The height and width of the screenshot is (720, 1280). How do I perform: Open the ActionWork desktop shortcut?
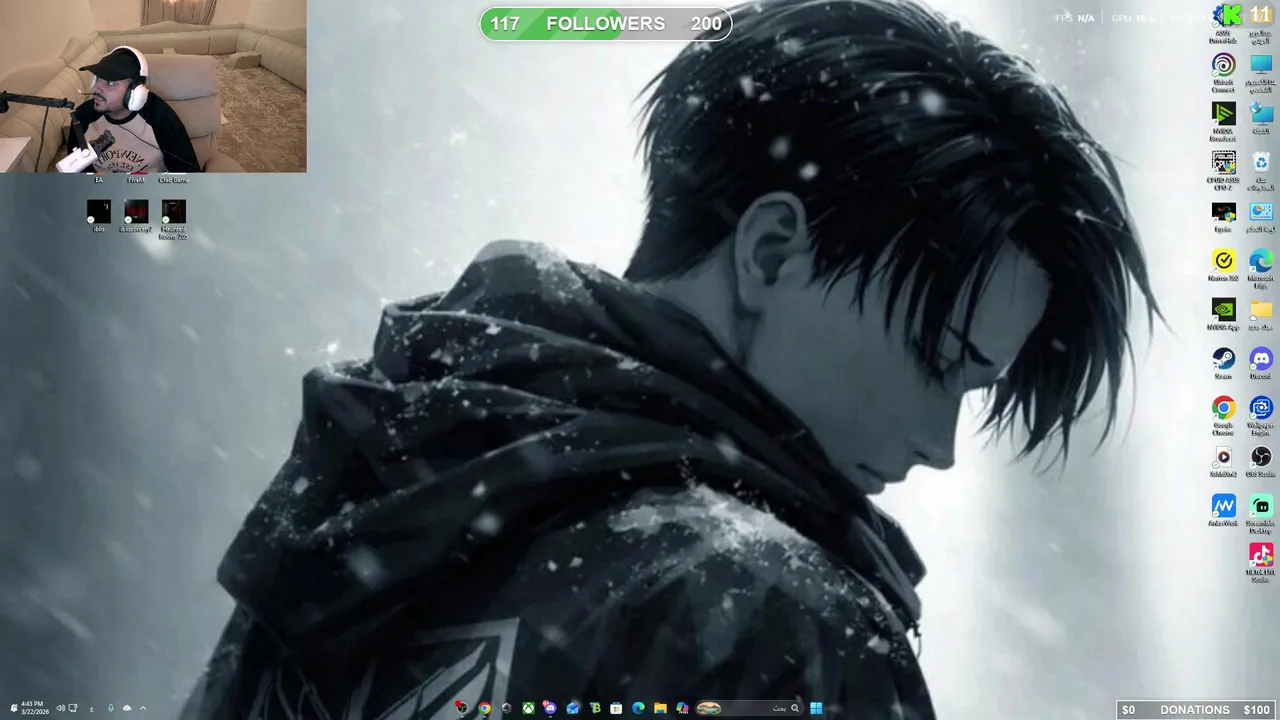pos(1223,511)
